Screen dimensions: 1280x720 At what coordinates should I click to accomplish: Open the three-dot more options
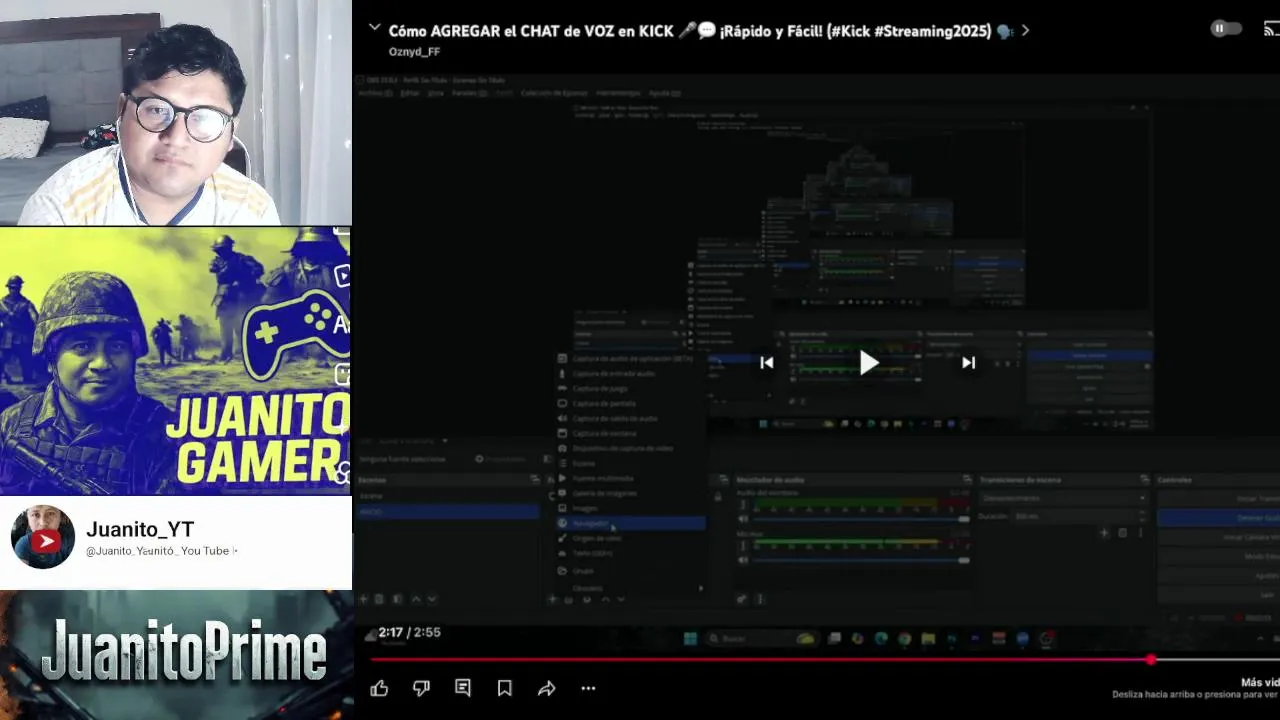click(x=588, y=688)
